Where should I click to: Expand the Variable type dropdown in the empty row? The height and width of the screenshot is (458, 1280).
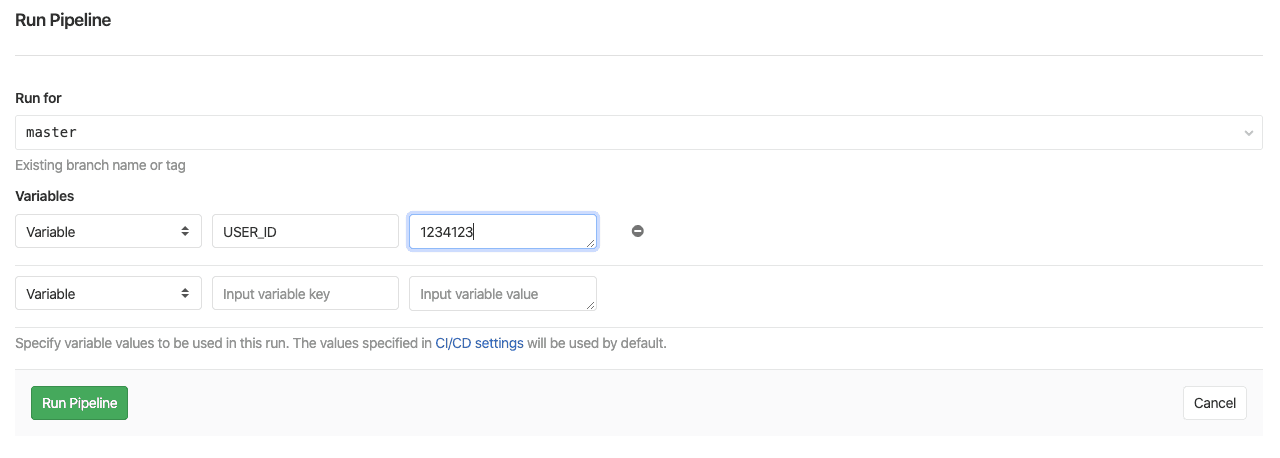[x=108, y=294]
